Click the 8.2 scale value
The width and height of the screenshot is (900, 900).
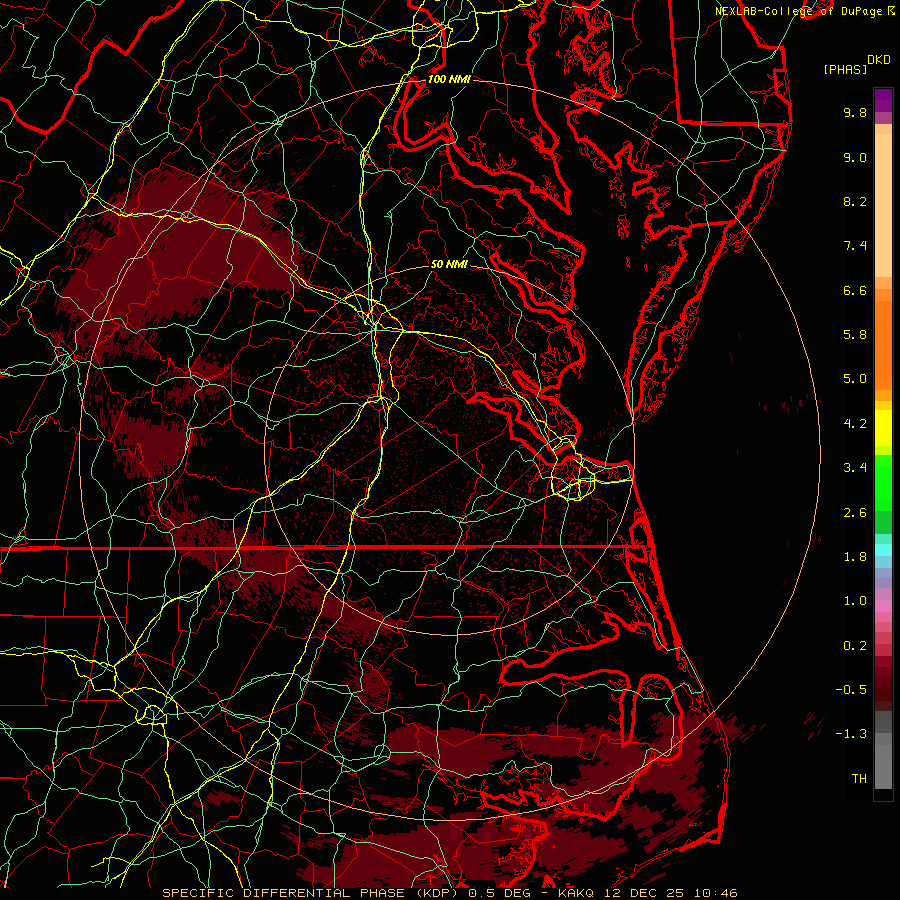click(855, 201)
